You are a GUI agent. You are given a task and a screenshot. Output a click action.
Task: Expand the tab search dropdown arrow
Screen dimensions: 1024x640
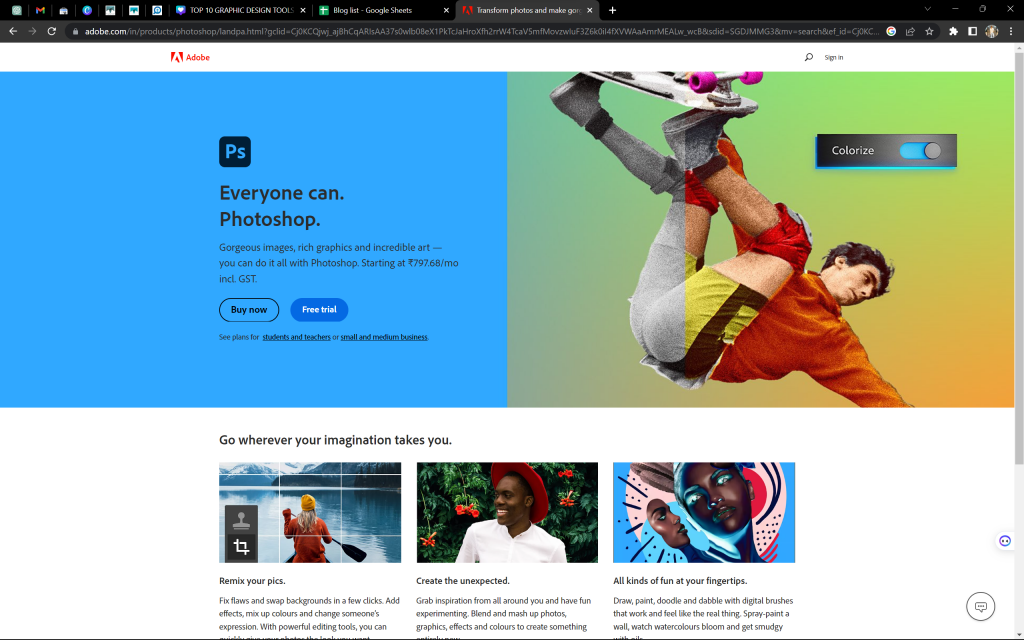(927, 9)
